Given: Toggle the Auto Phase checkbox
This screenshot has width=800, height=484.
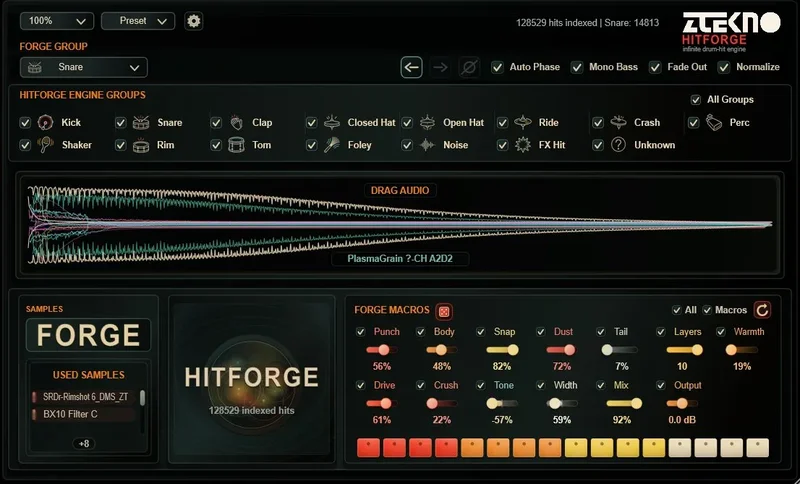Looking at the screenshot, I should click(x=497, y=67).
